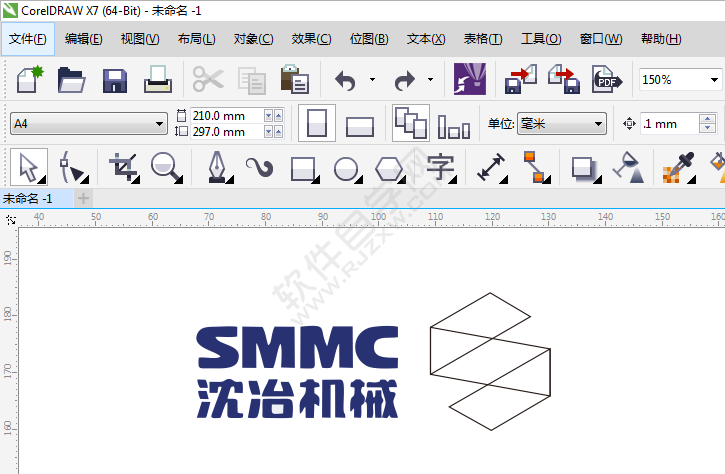The width and height of the screenshot is (725, 474).
Task: Click the page height 297.0 mm field
Action: 227,132
